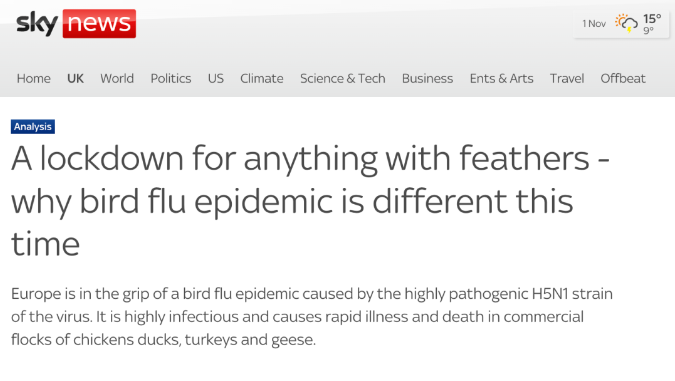
Task: Click the 1 Nov date label
Action: (x=594, y=24)
